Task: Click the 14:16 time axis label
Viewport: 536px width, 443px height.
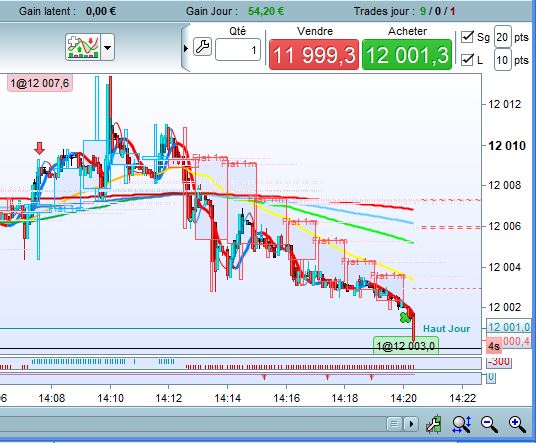Action: (x=286, y=398)
